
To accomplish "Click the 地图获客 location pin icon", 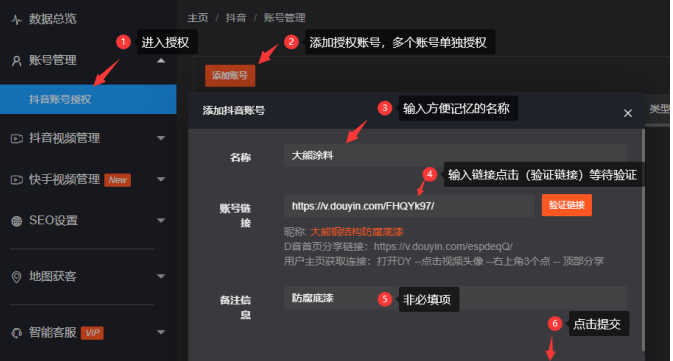I will pos(17,277).
